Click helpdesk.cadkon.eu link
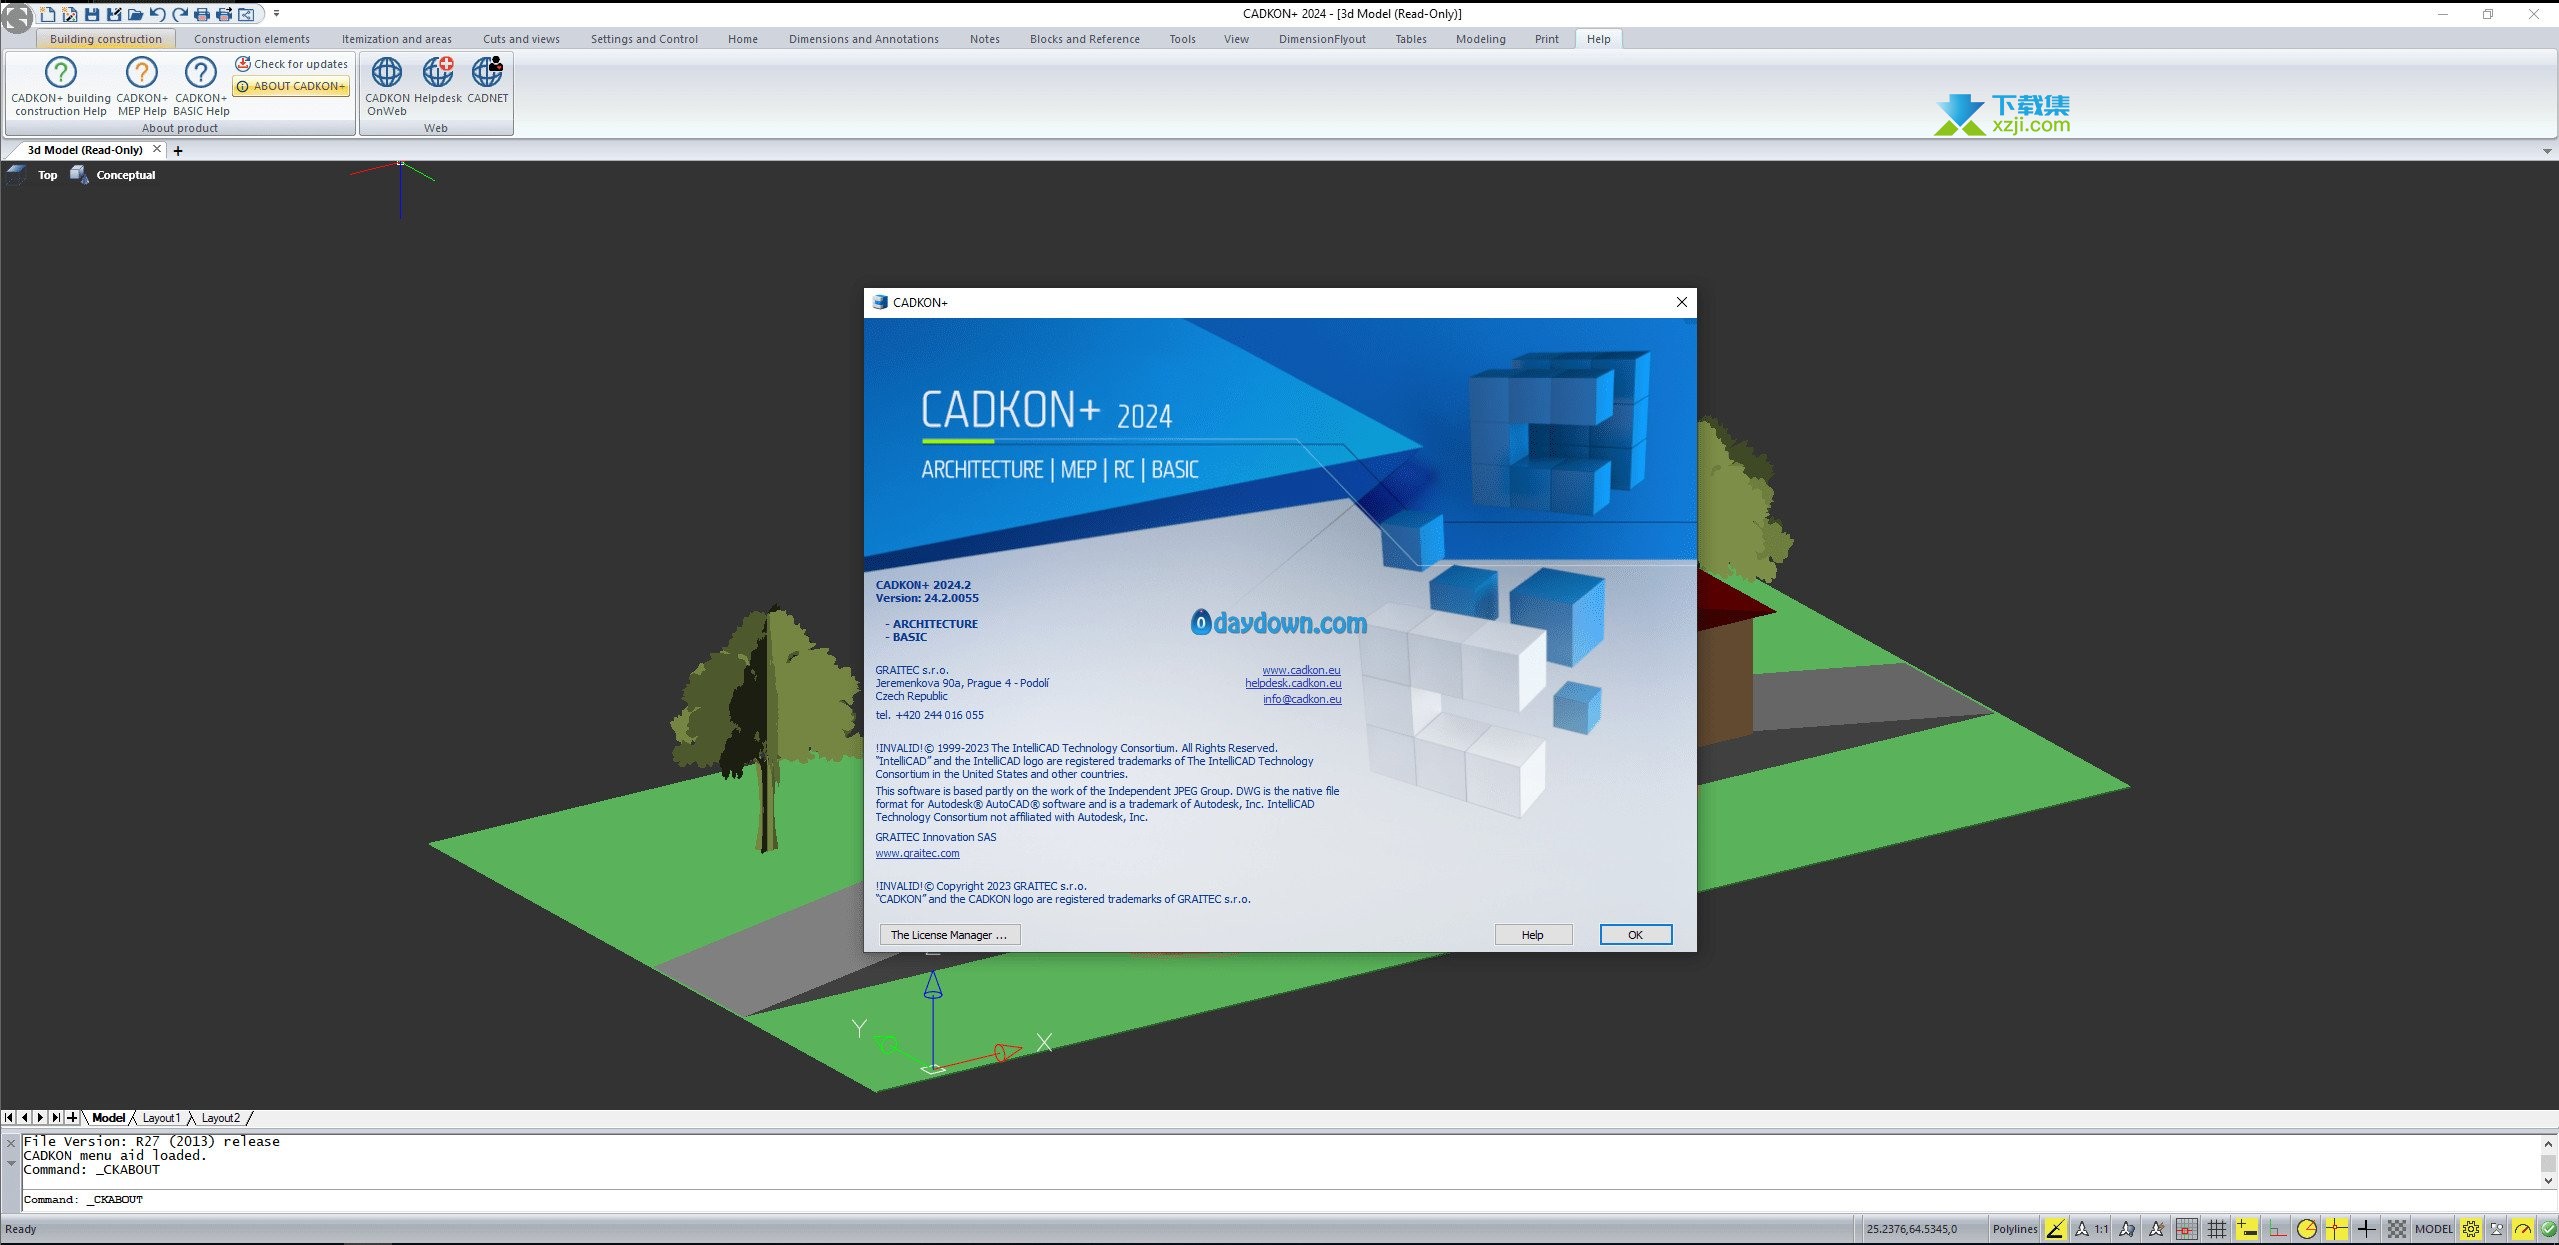The image size is (2559, 1245). pos(1293,683)
